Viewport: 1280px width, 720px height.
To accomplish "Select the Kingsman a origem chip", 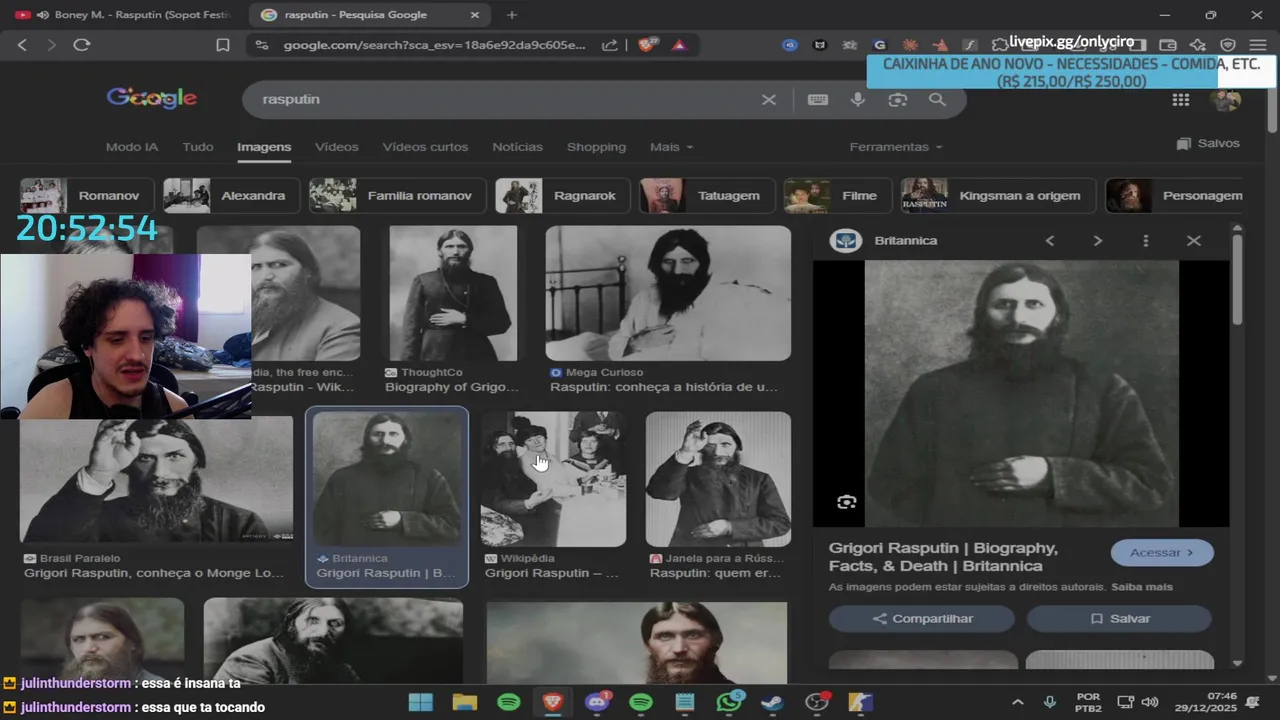I will coord(998,196).
